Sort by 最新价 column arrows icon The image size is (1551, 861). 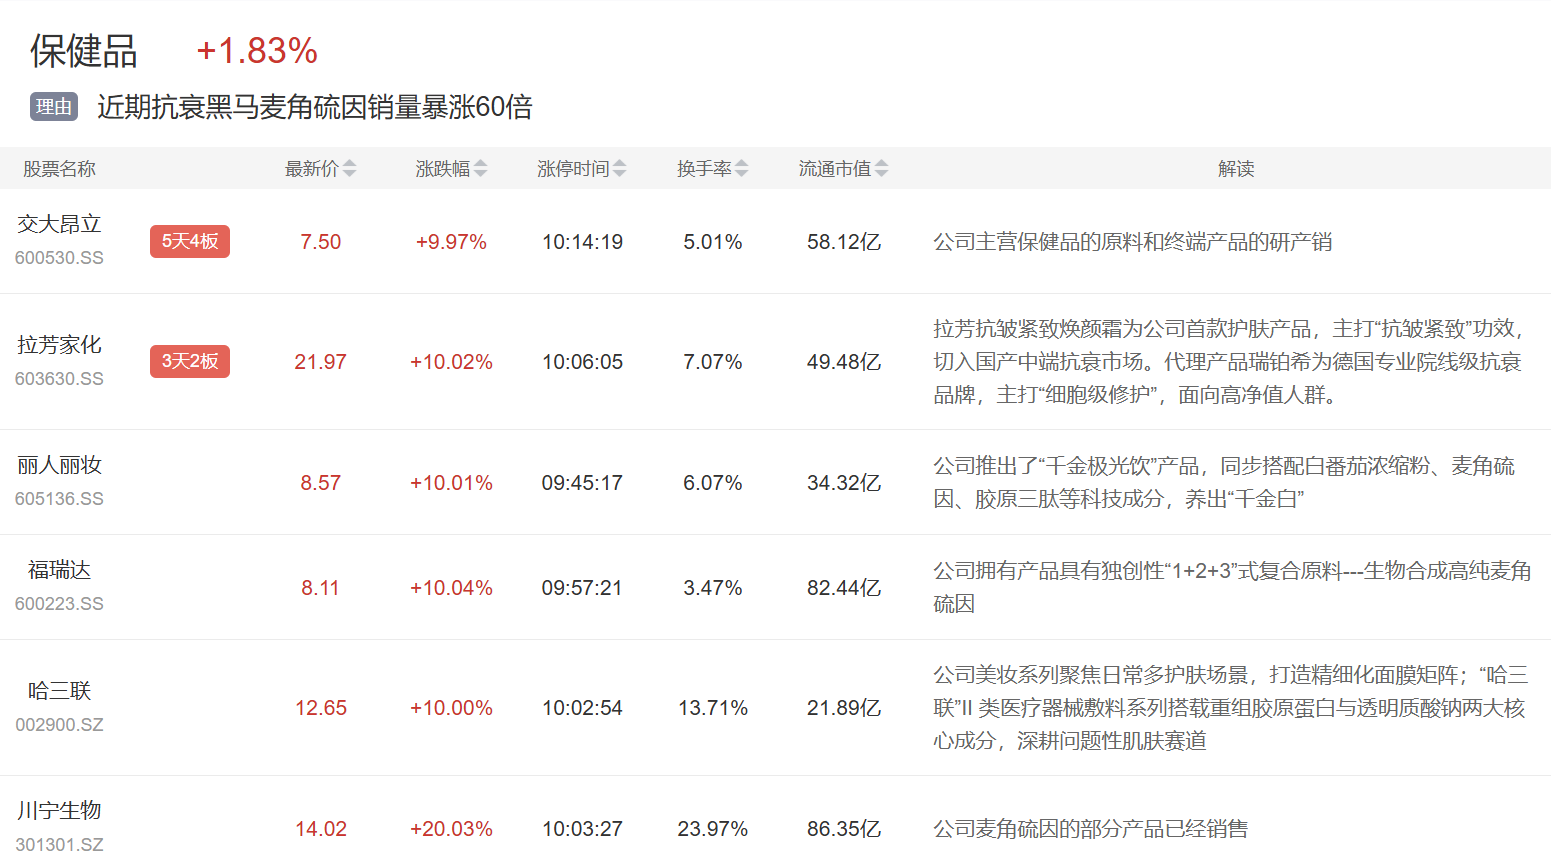tap(349, 169)
